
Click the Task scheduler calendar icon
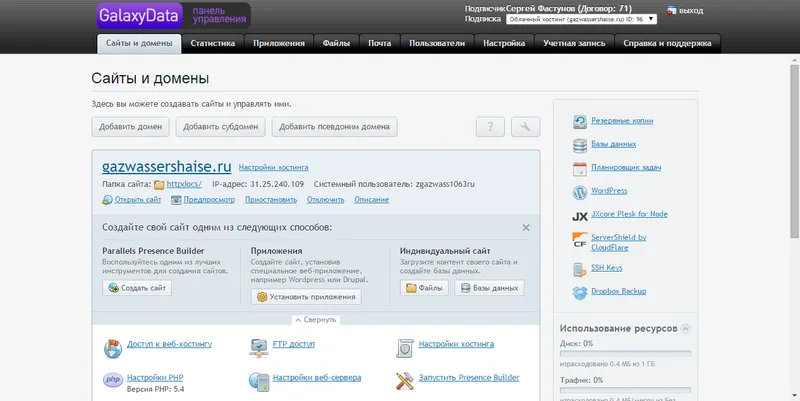(x=580, y=169)
